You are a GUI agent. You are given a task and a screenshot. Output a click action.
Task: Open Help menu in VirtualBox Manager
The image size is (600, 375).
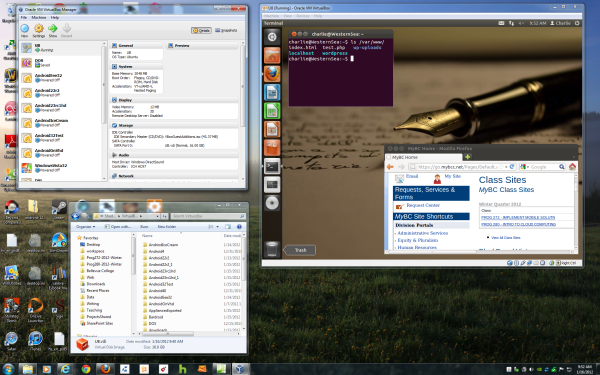click(55, 18)
